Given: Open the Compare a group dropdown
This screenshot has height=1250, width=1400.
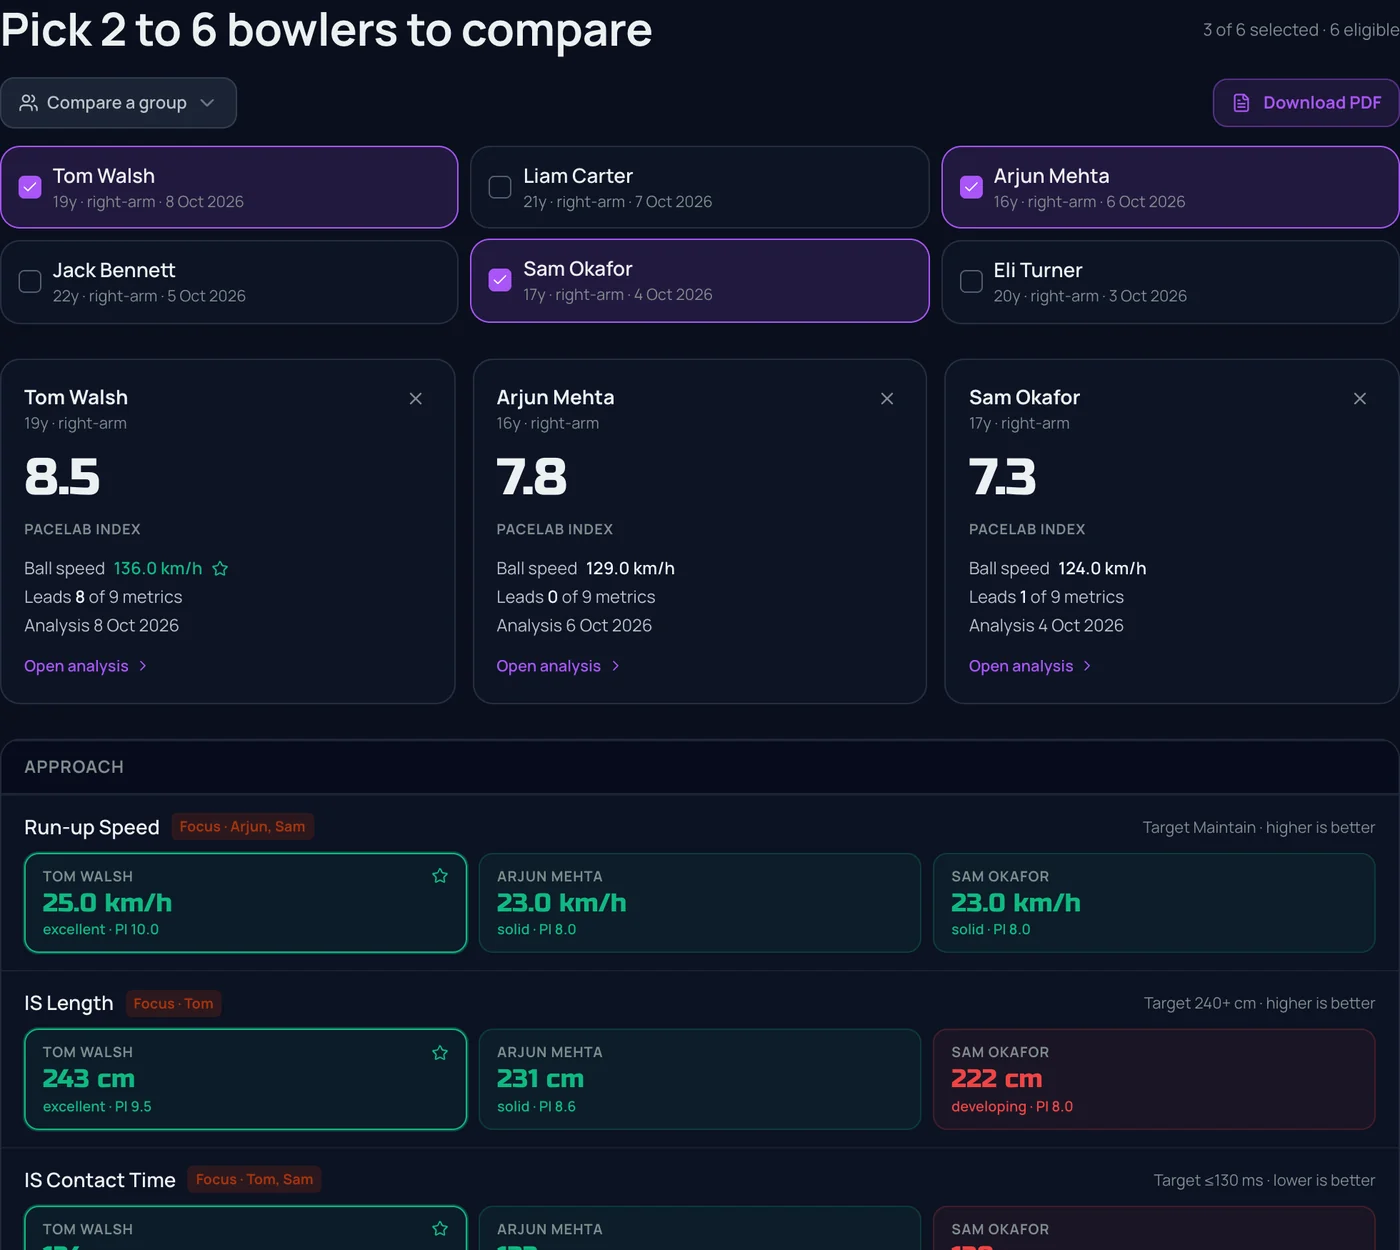Looking at the screenshot, I should coord(118,103).
